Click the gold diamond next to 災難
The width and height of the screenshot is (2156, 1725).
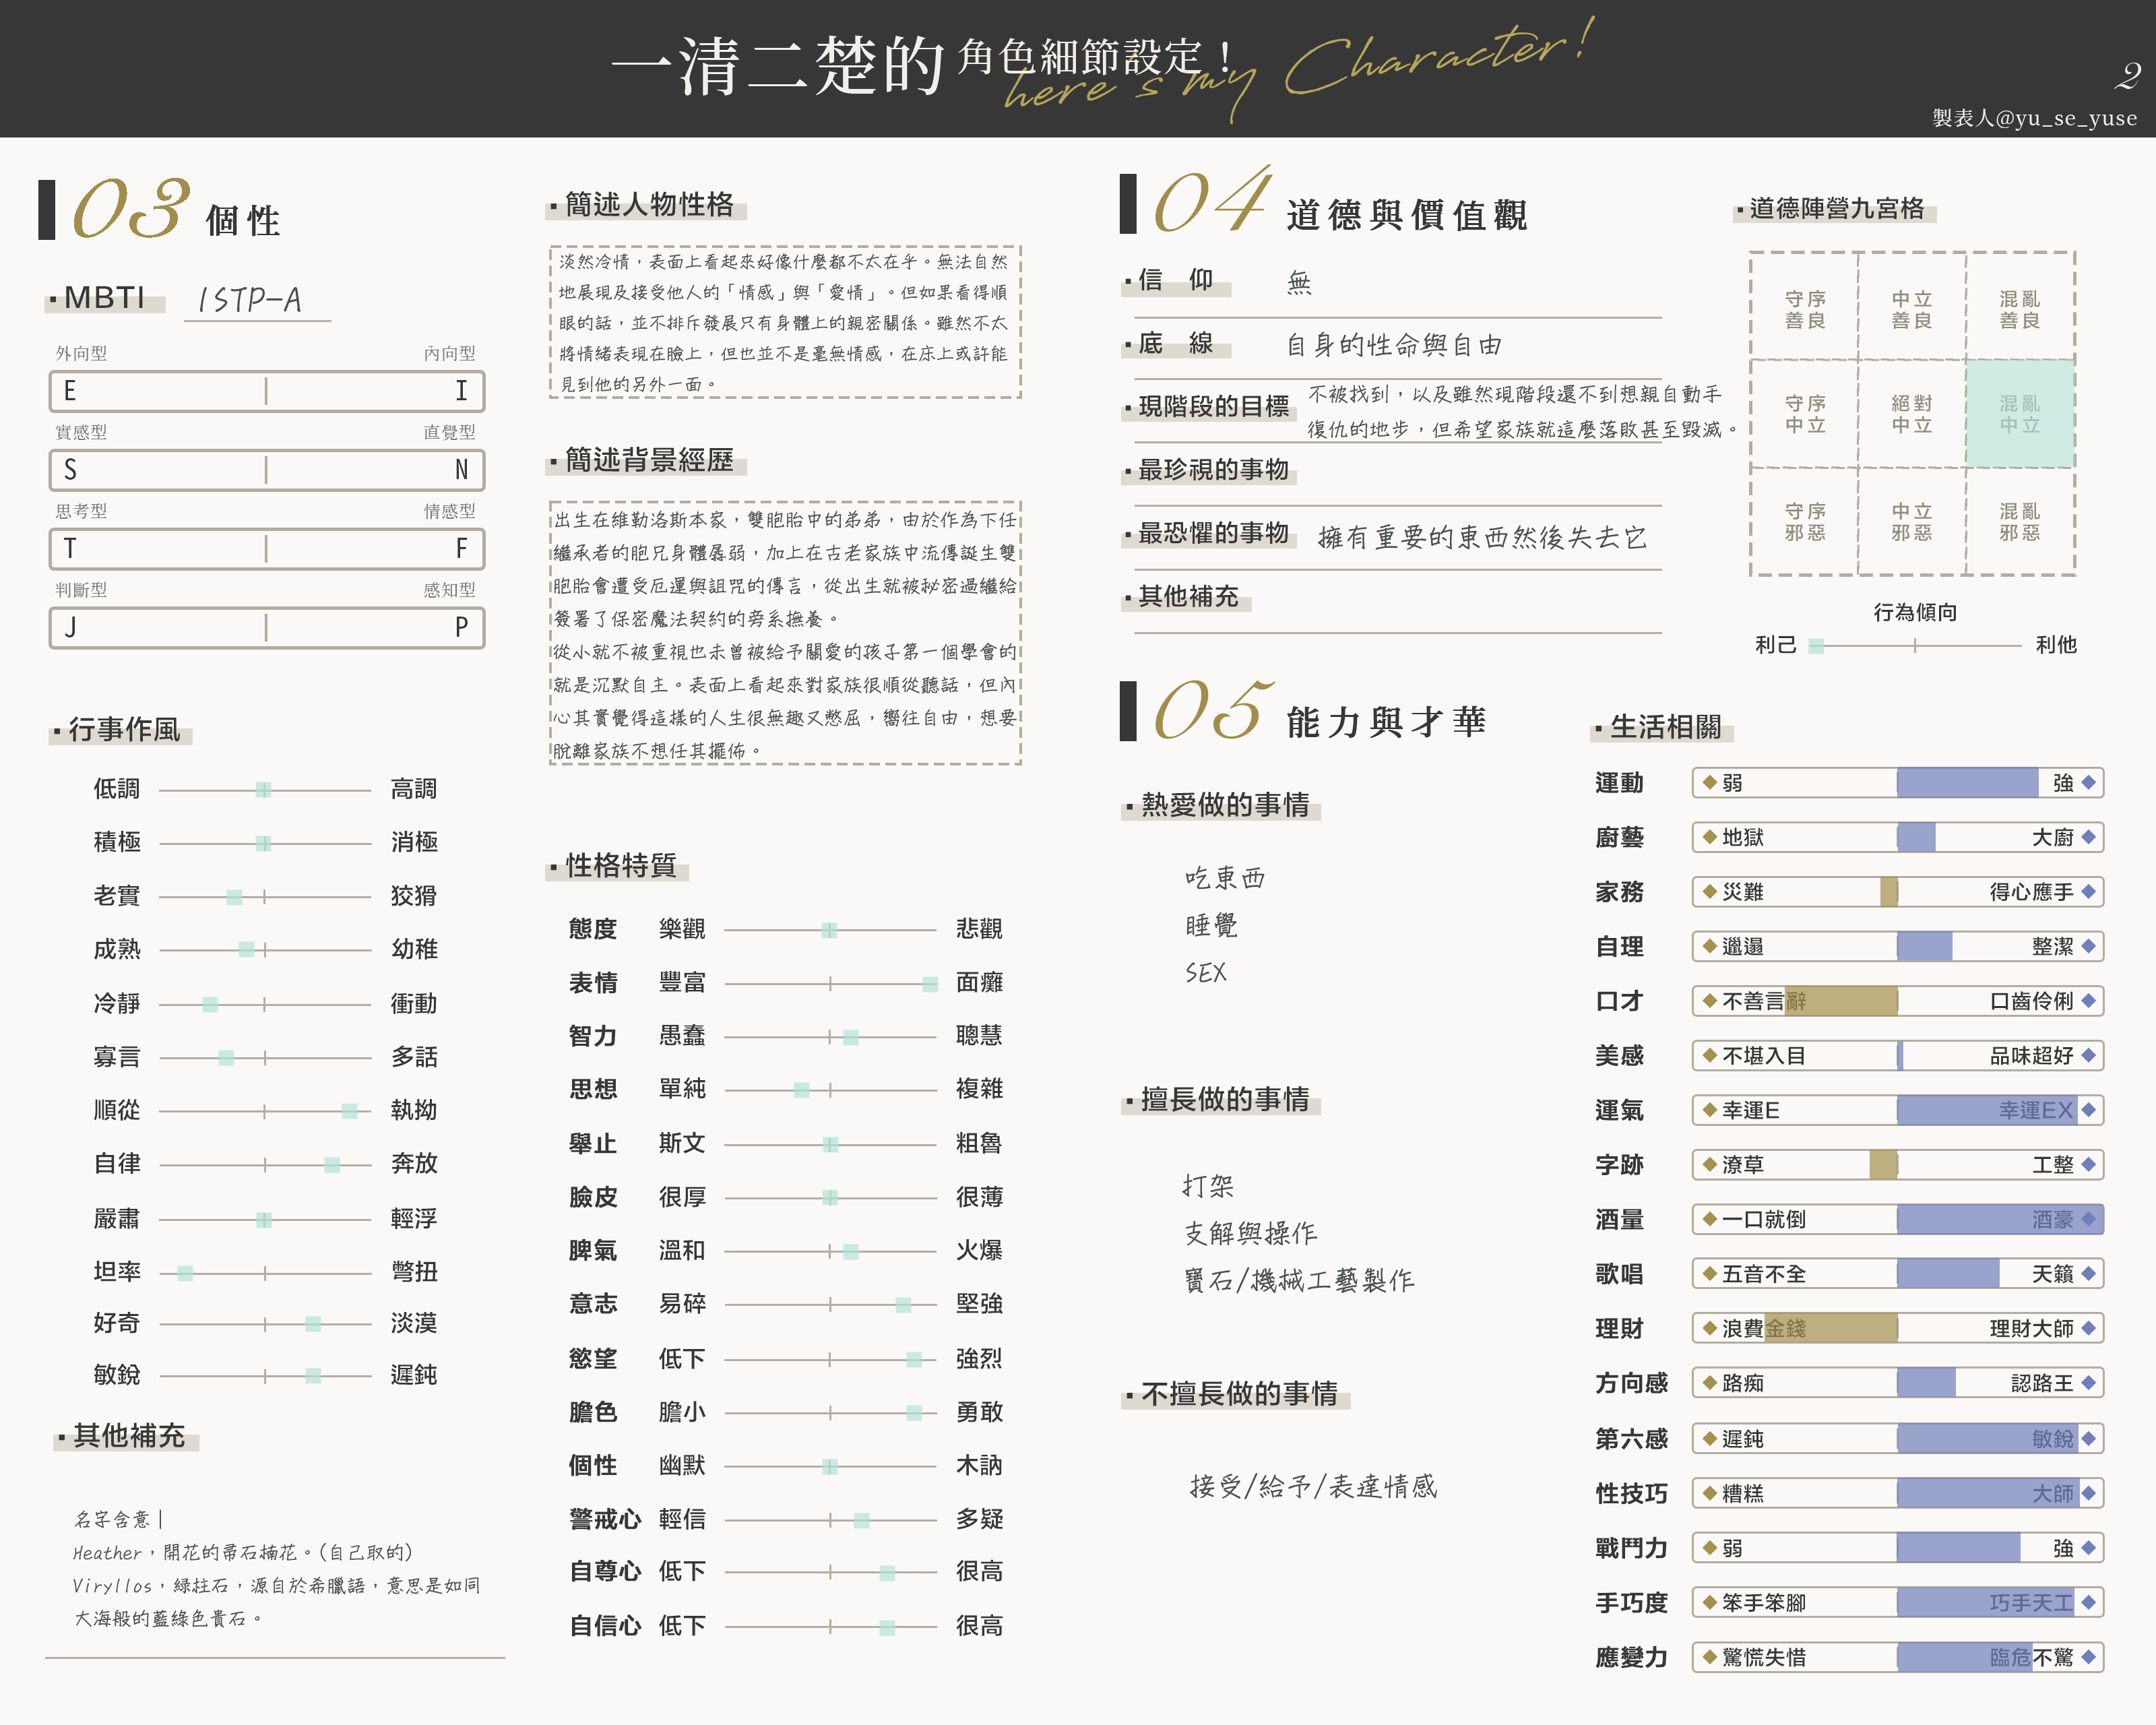pos(1709,891)
